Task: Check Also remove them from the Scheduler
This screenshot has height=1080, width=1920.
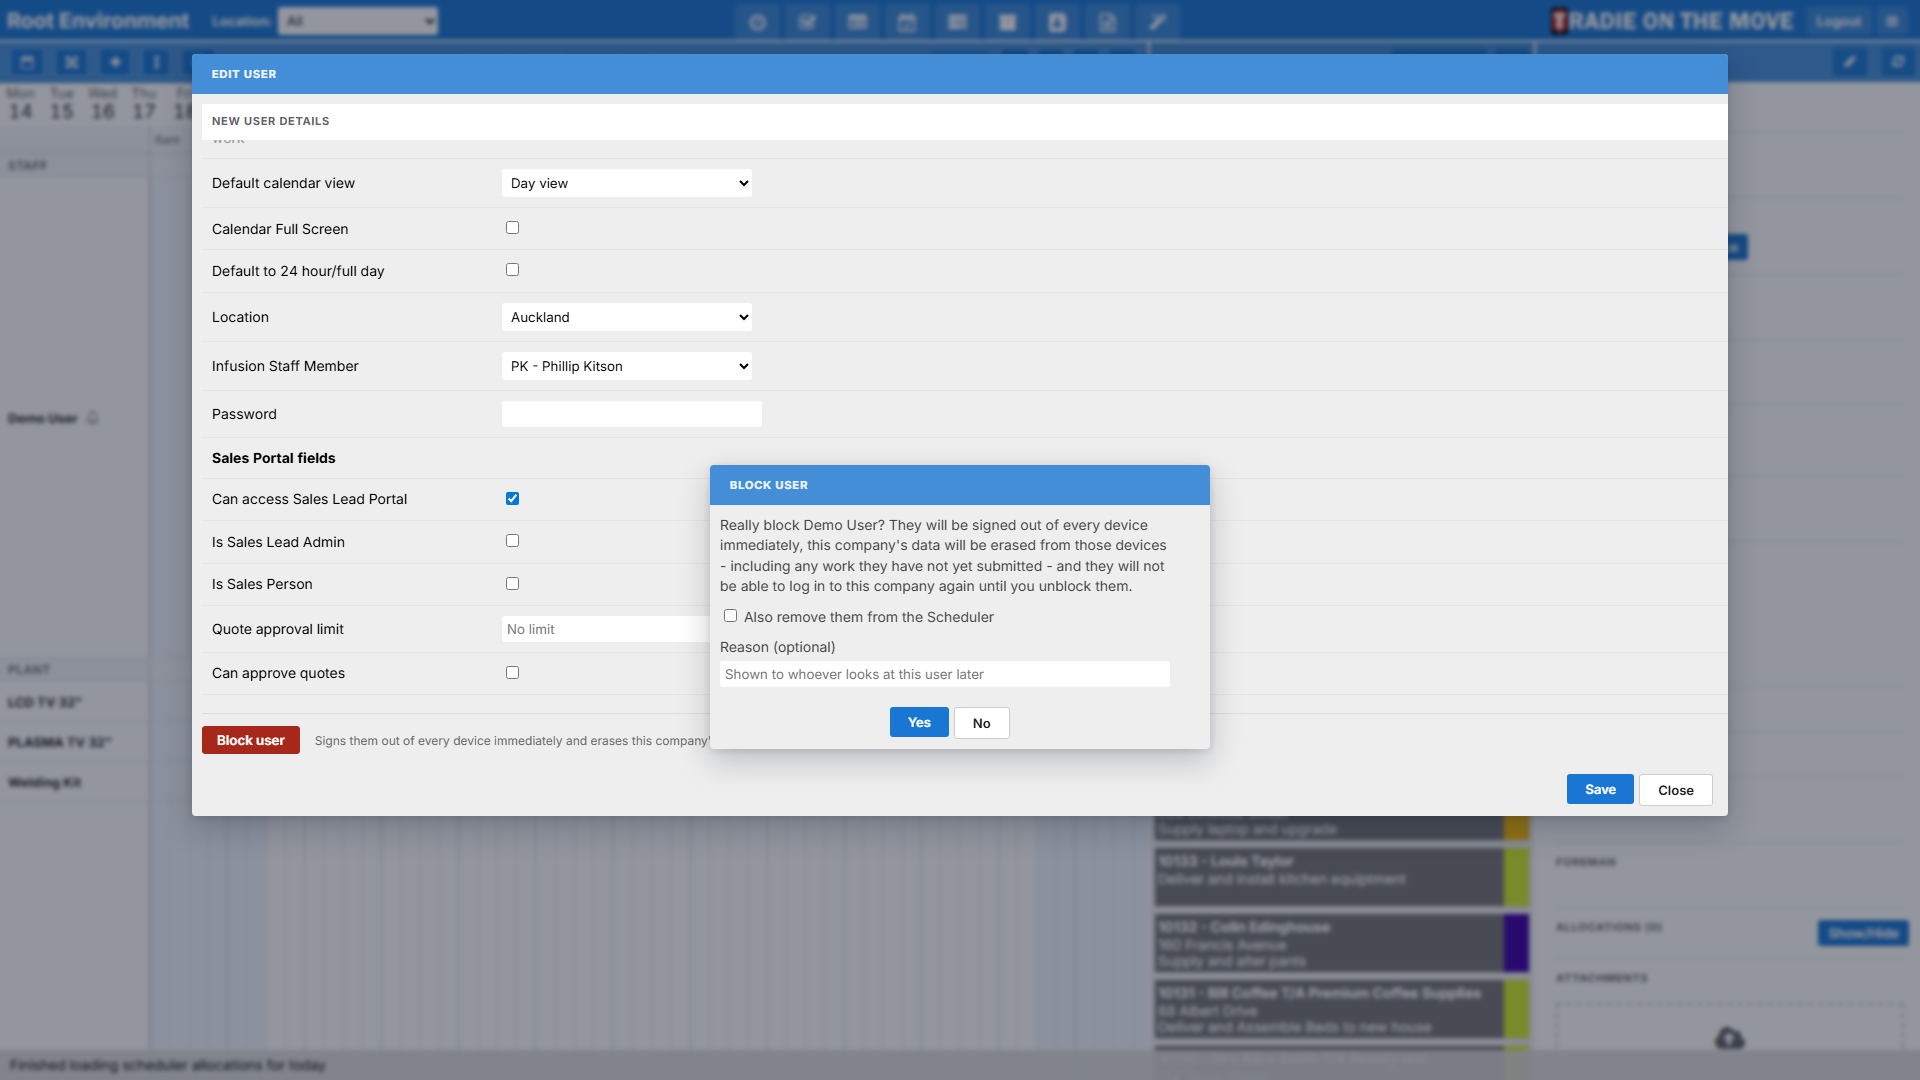Action: tap(730, 616)
